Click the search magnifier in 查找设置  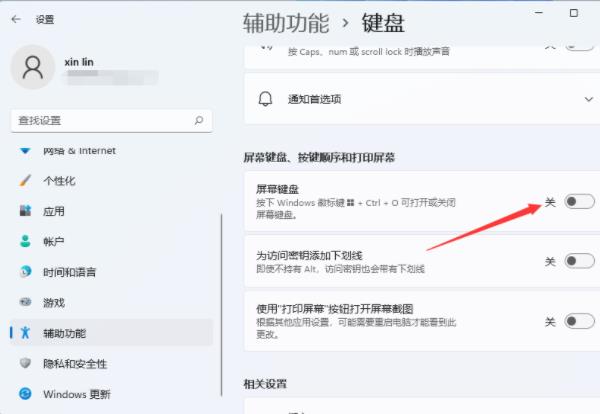tap(199, 121)
